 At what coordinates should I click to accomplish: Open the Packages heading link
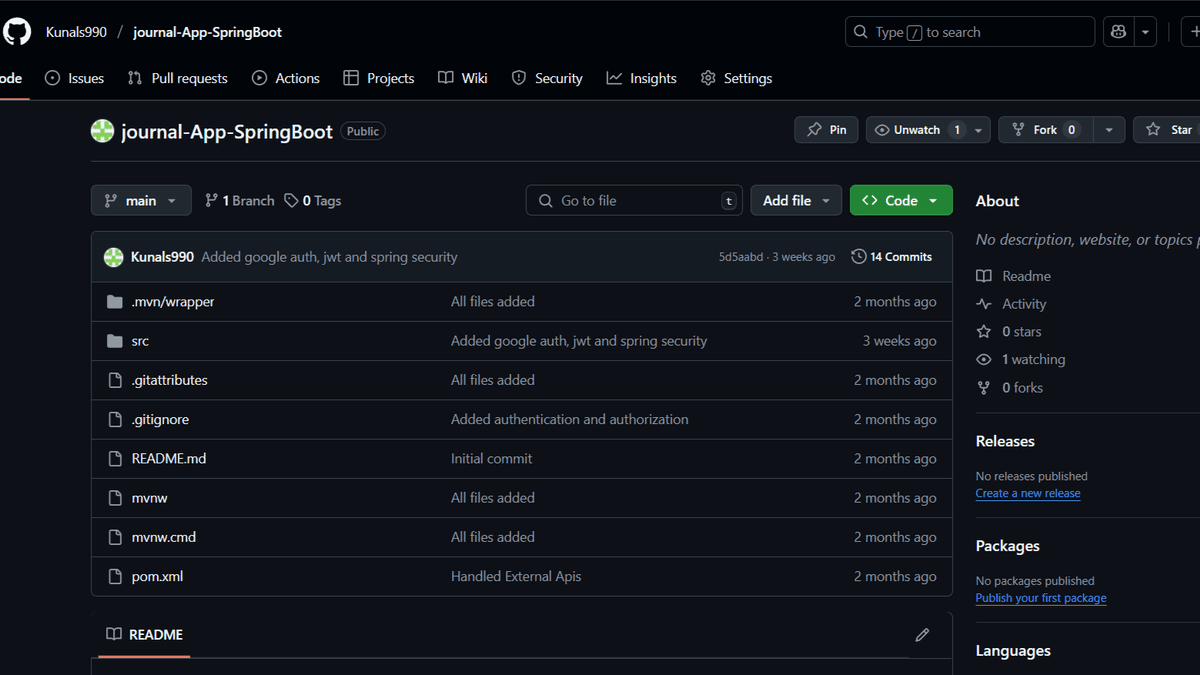pyautogui.click(x=1008, y=546)
